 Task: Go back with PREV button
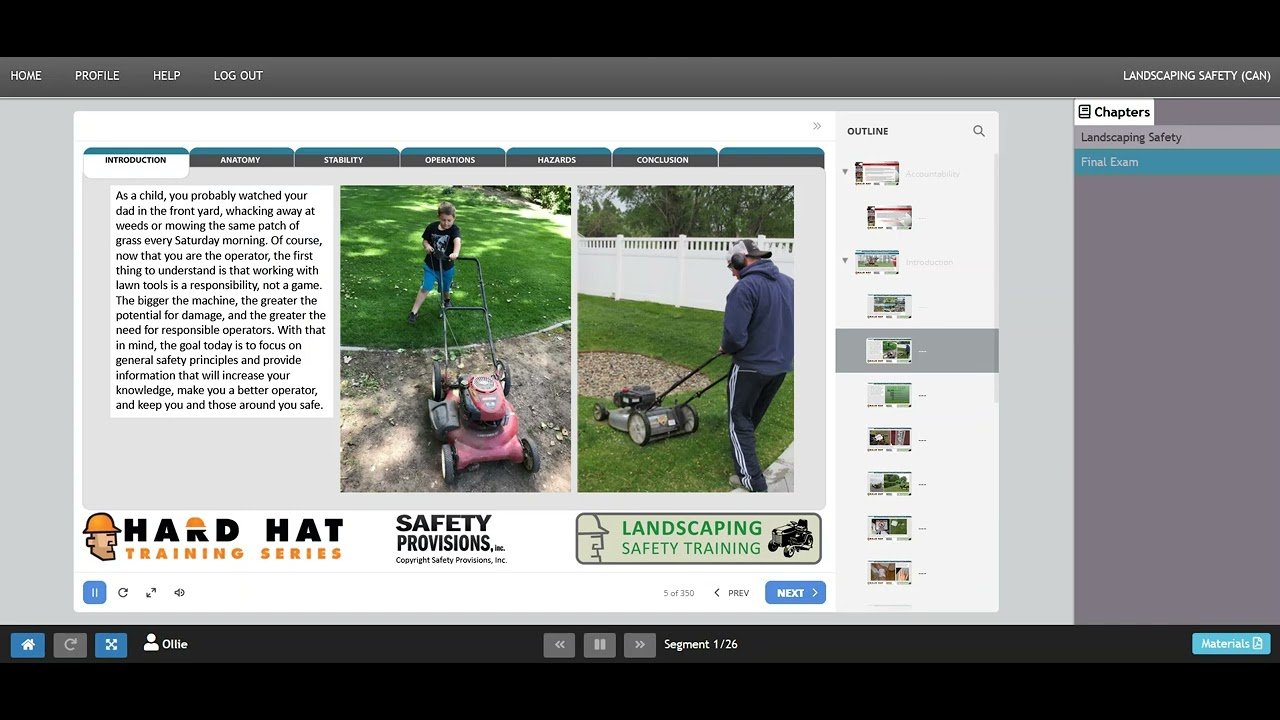click(x=731, y=593)
